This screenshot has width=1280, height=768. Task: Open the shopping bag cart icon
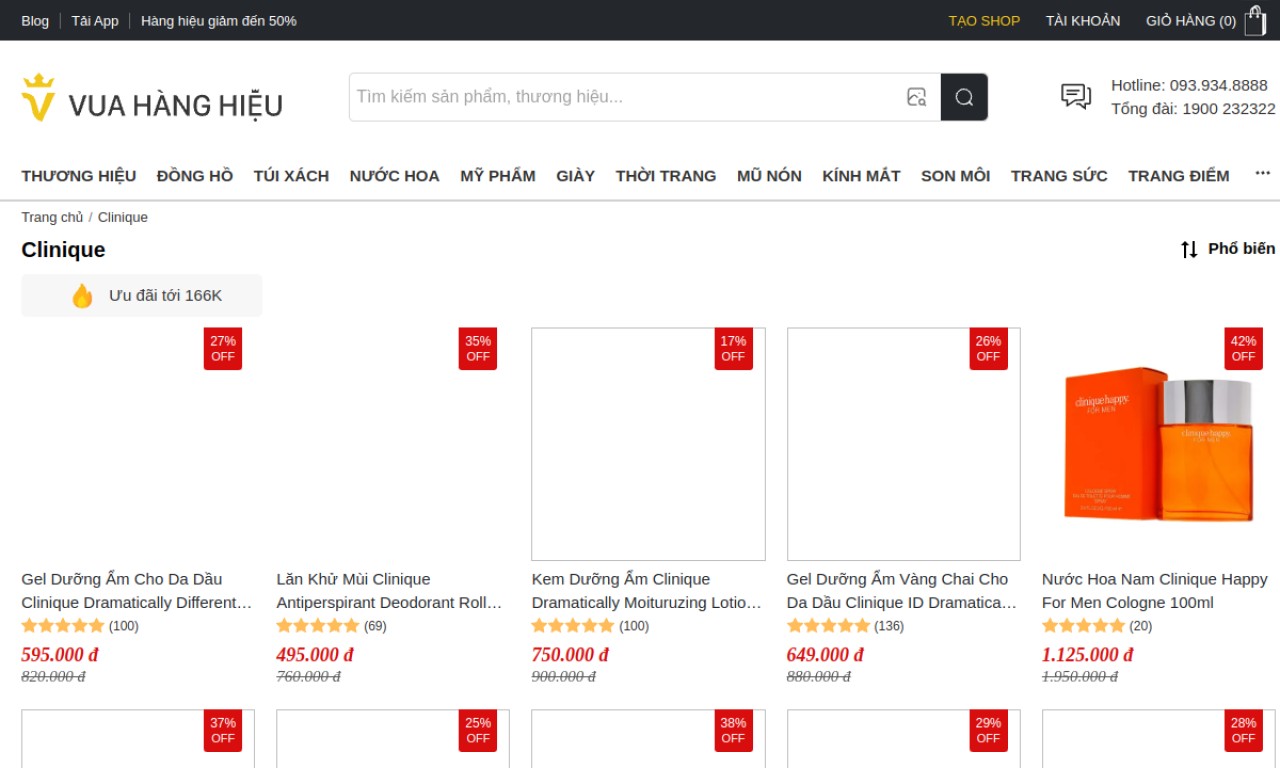click(x=1255, y=21)
